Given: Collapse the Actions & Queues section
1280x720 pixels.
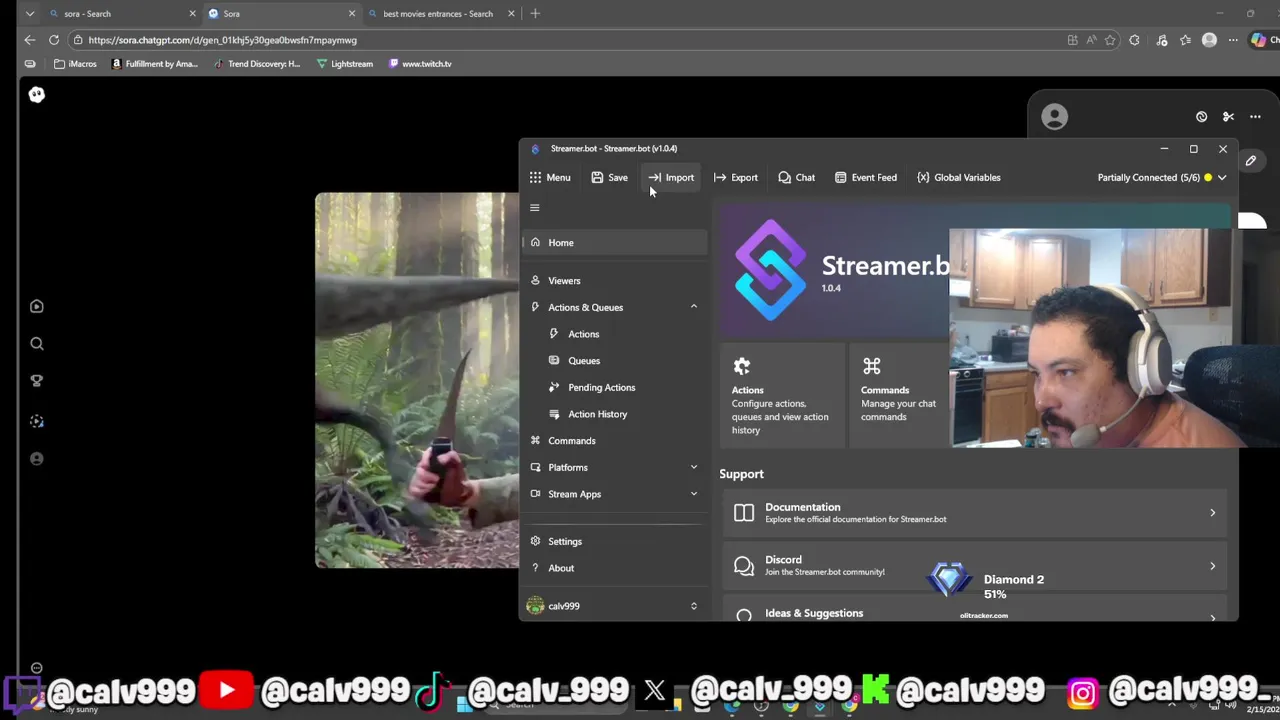Looking at the screenshot, I should pyautogui.click(x=693, y=307).
